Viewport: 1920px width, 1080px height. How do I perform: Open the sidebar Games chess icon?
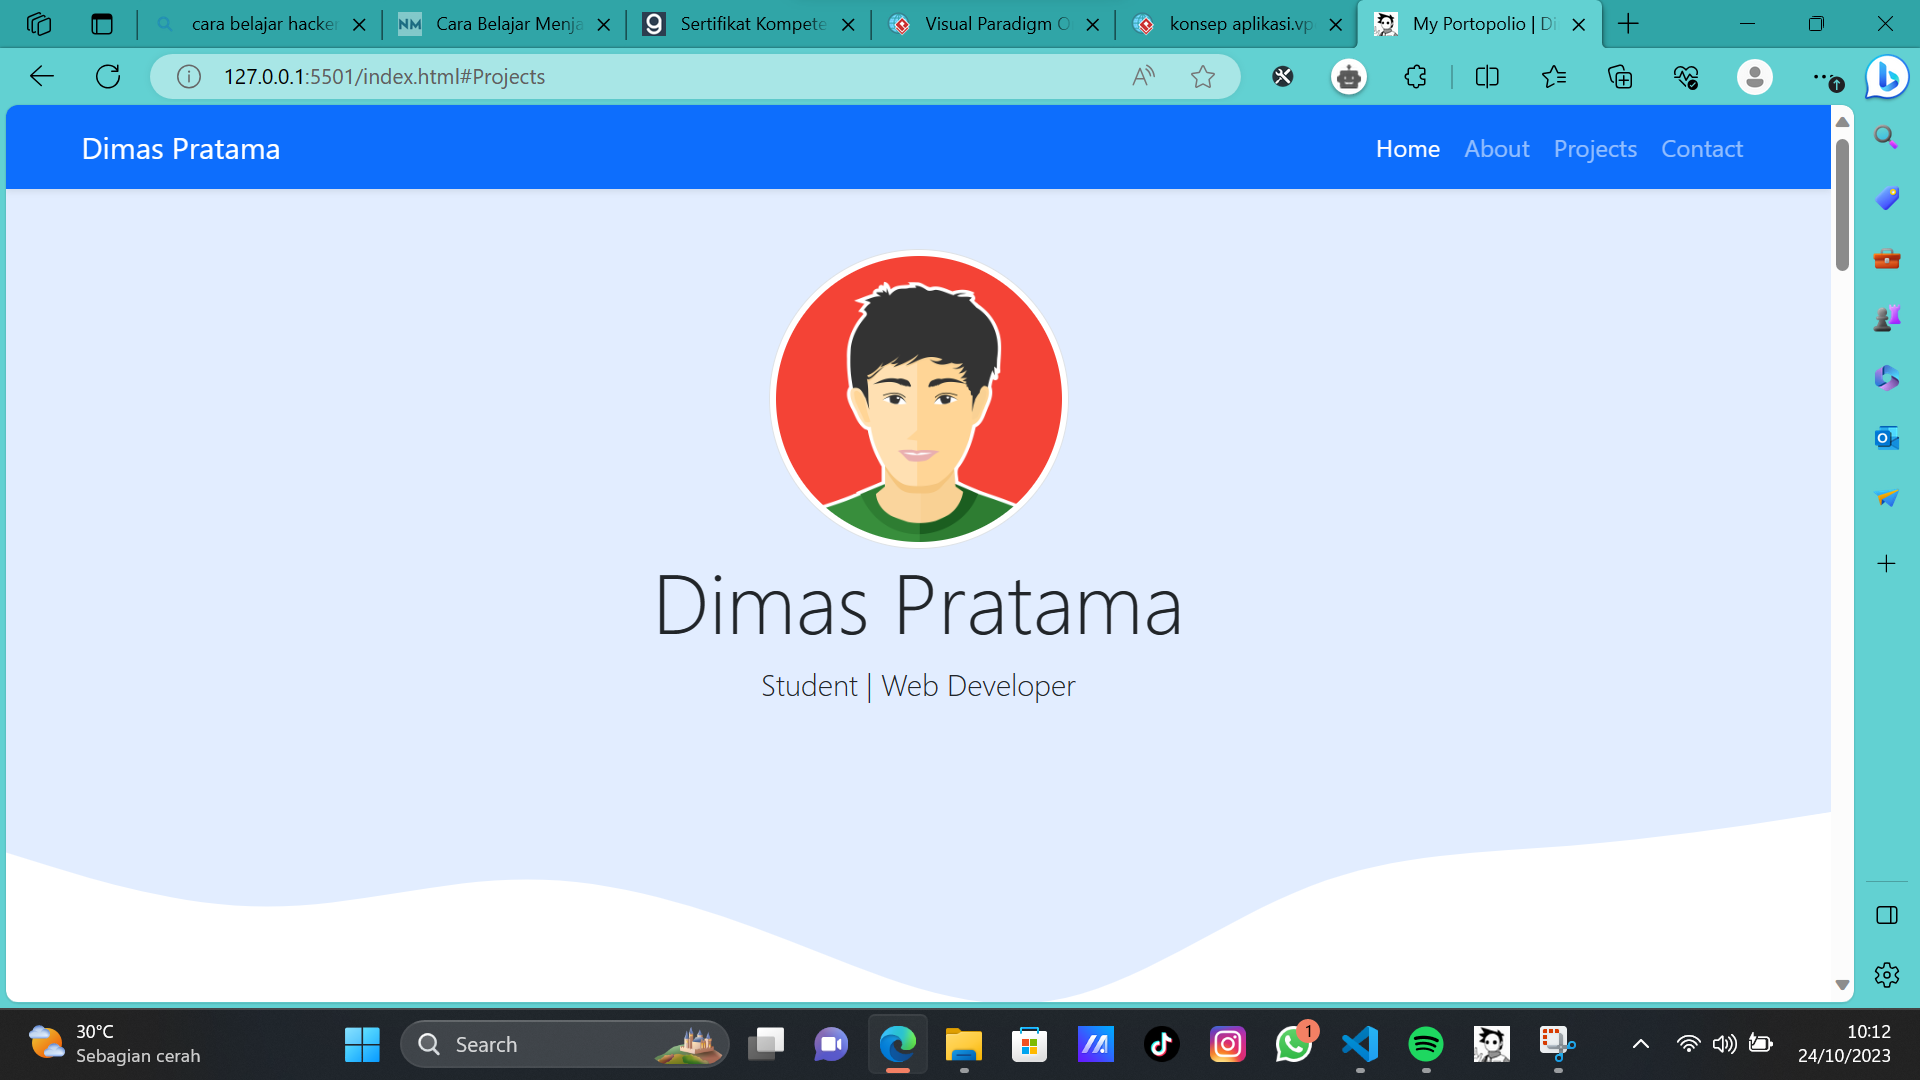1886,318
